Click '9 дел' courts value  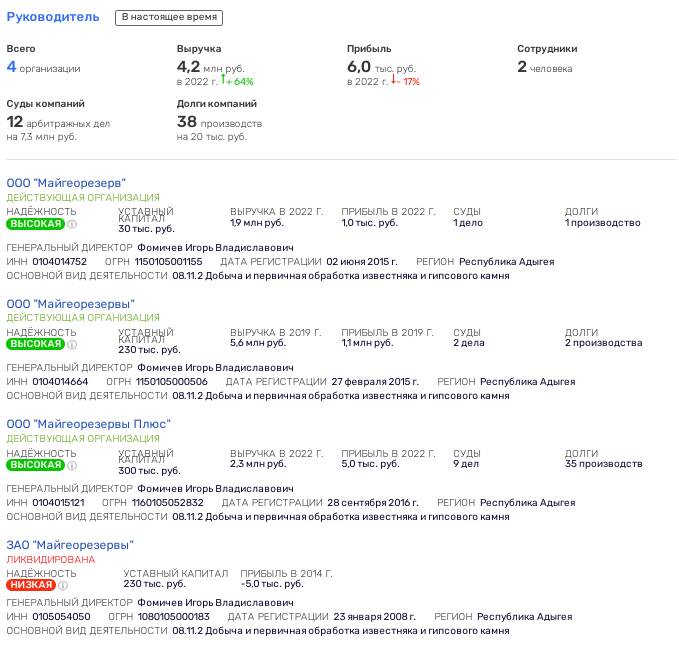tap(466, 464)
